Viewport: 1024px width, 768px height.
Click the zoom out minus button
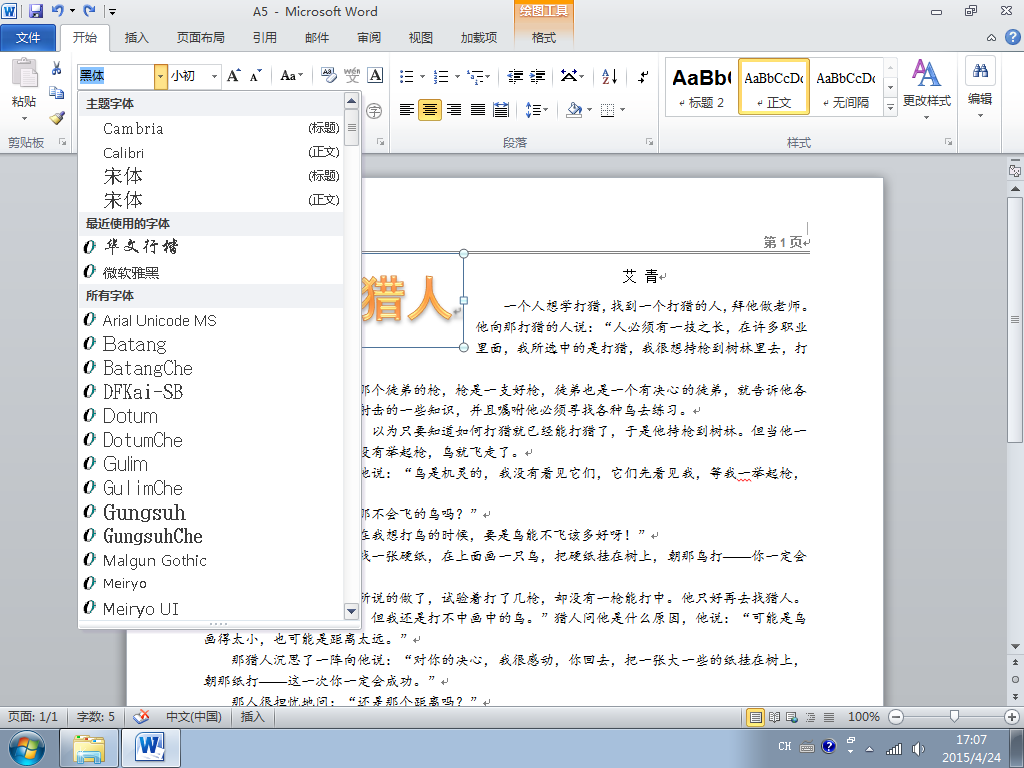click(896, 717)
